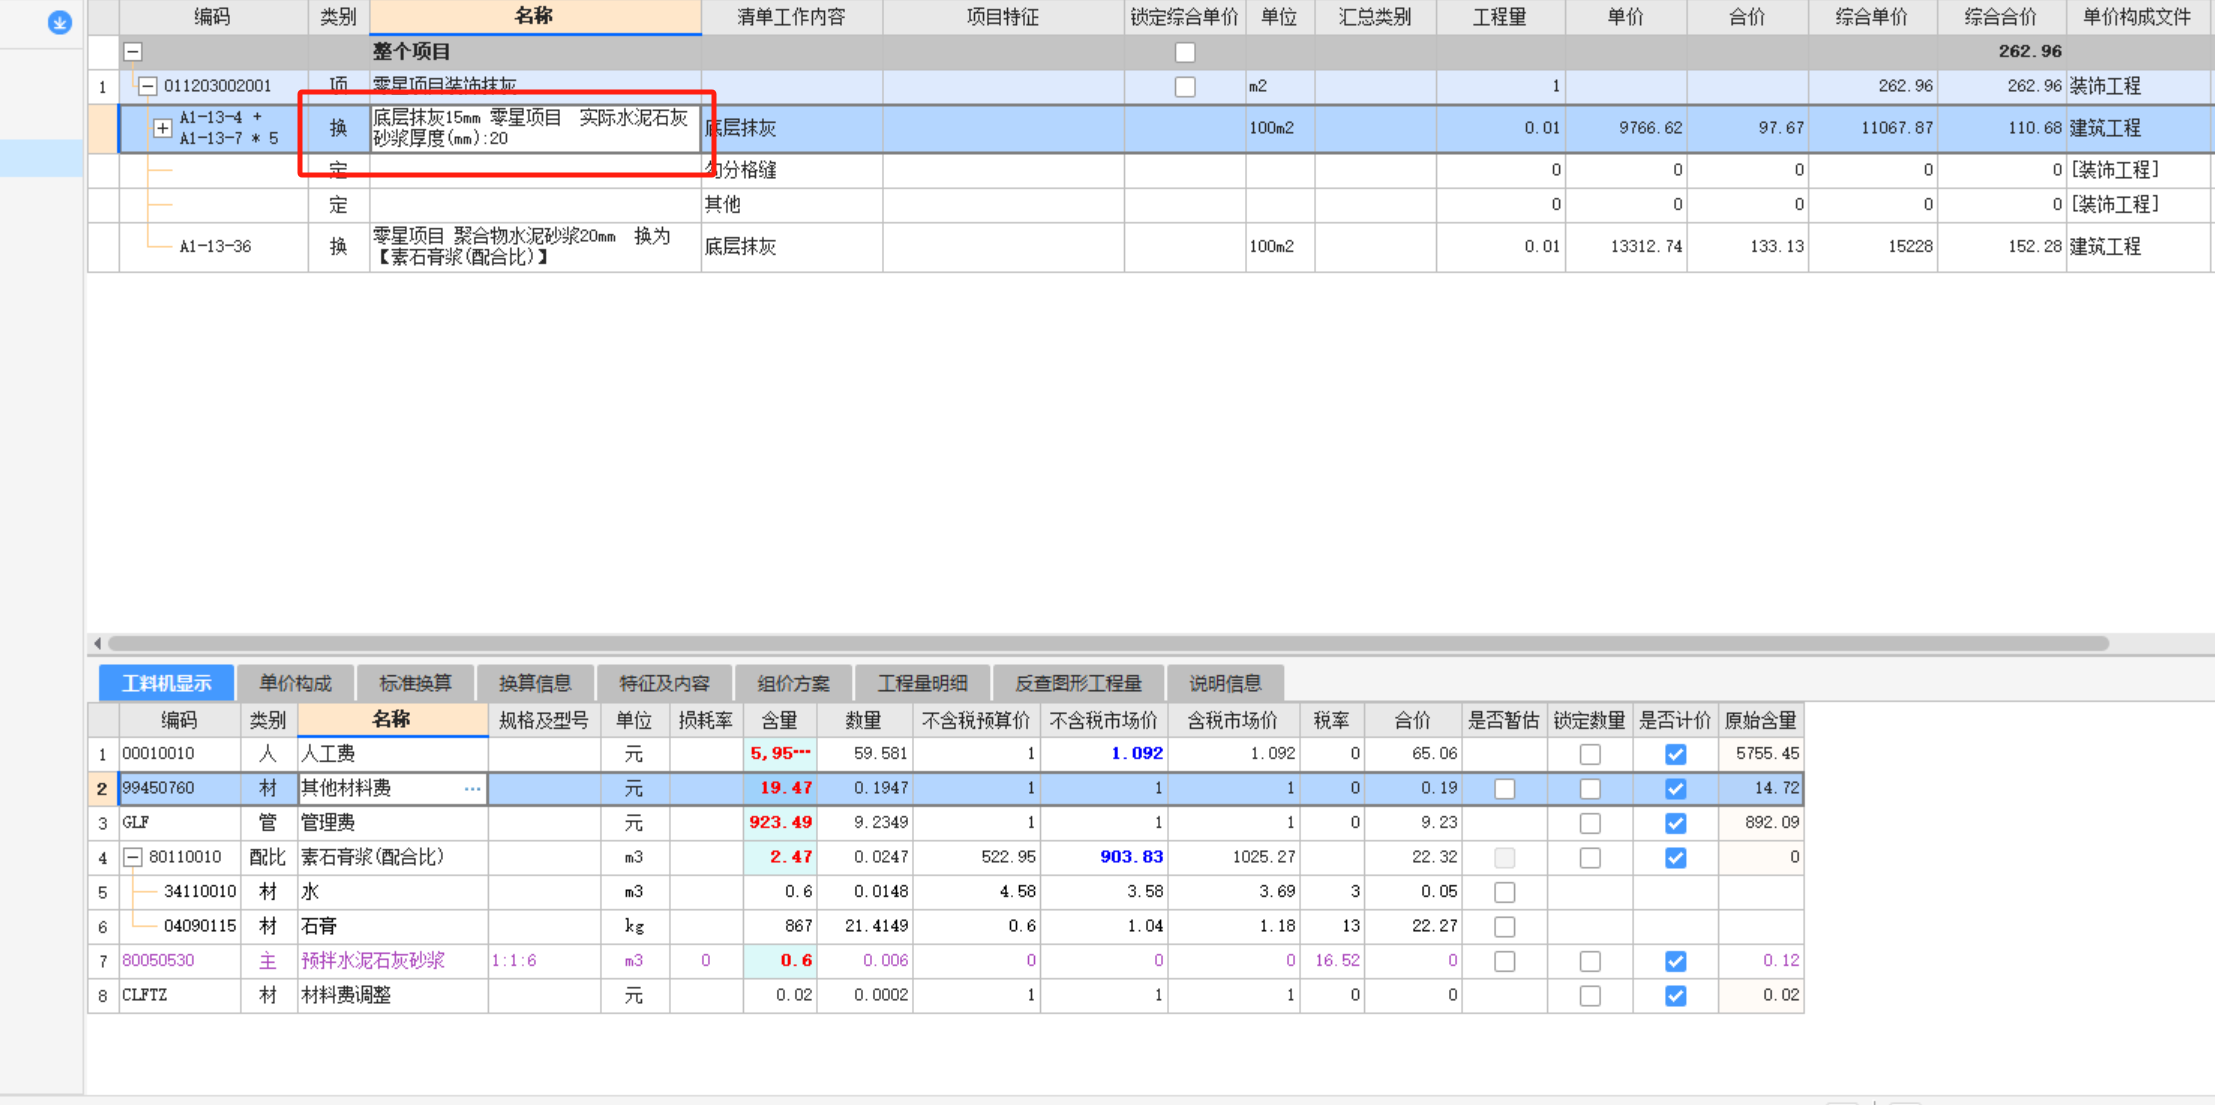2215x1105 pixels.
Task: Click 含量 value 19.47
Action: [x=780, y=789]
